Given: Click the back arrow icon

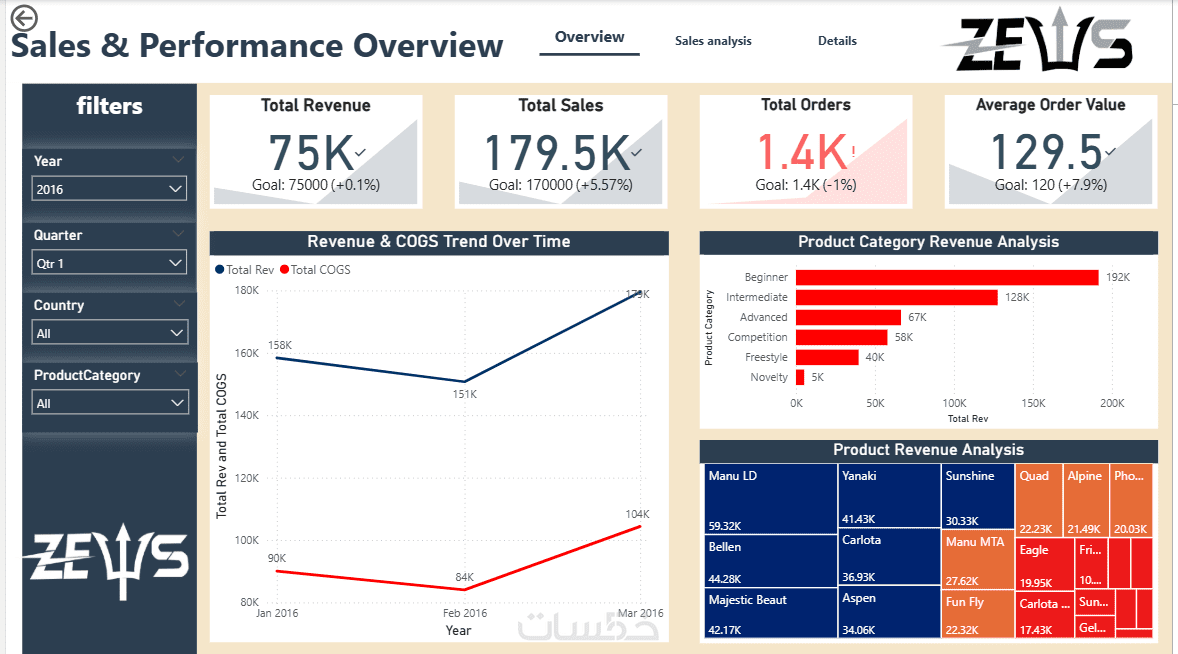Looking at the screenshot, I should click(24, 17).
